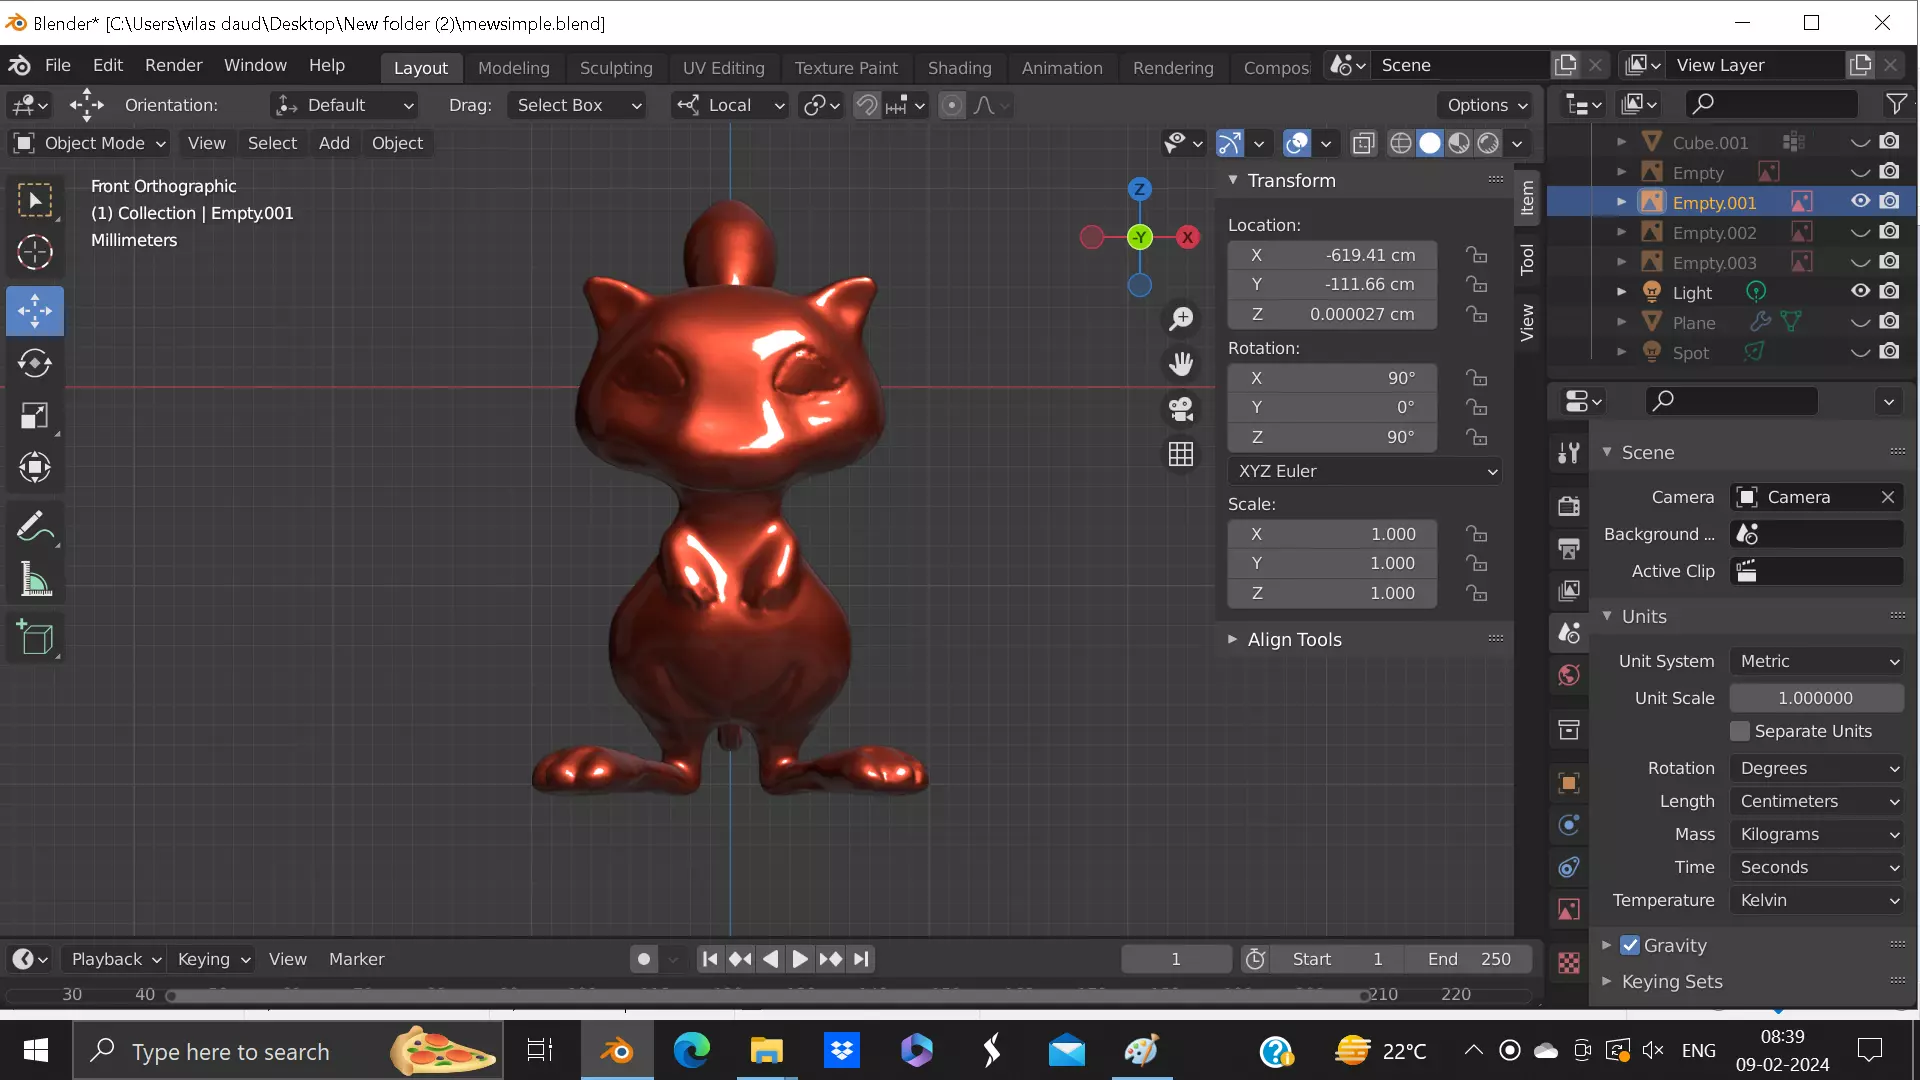Lock the Location X value
Image resolution: width=1920 pixels, height=1080 pixels.
tap(1477, 255)
